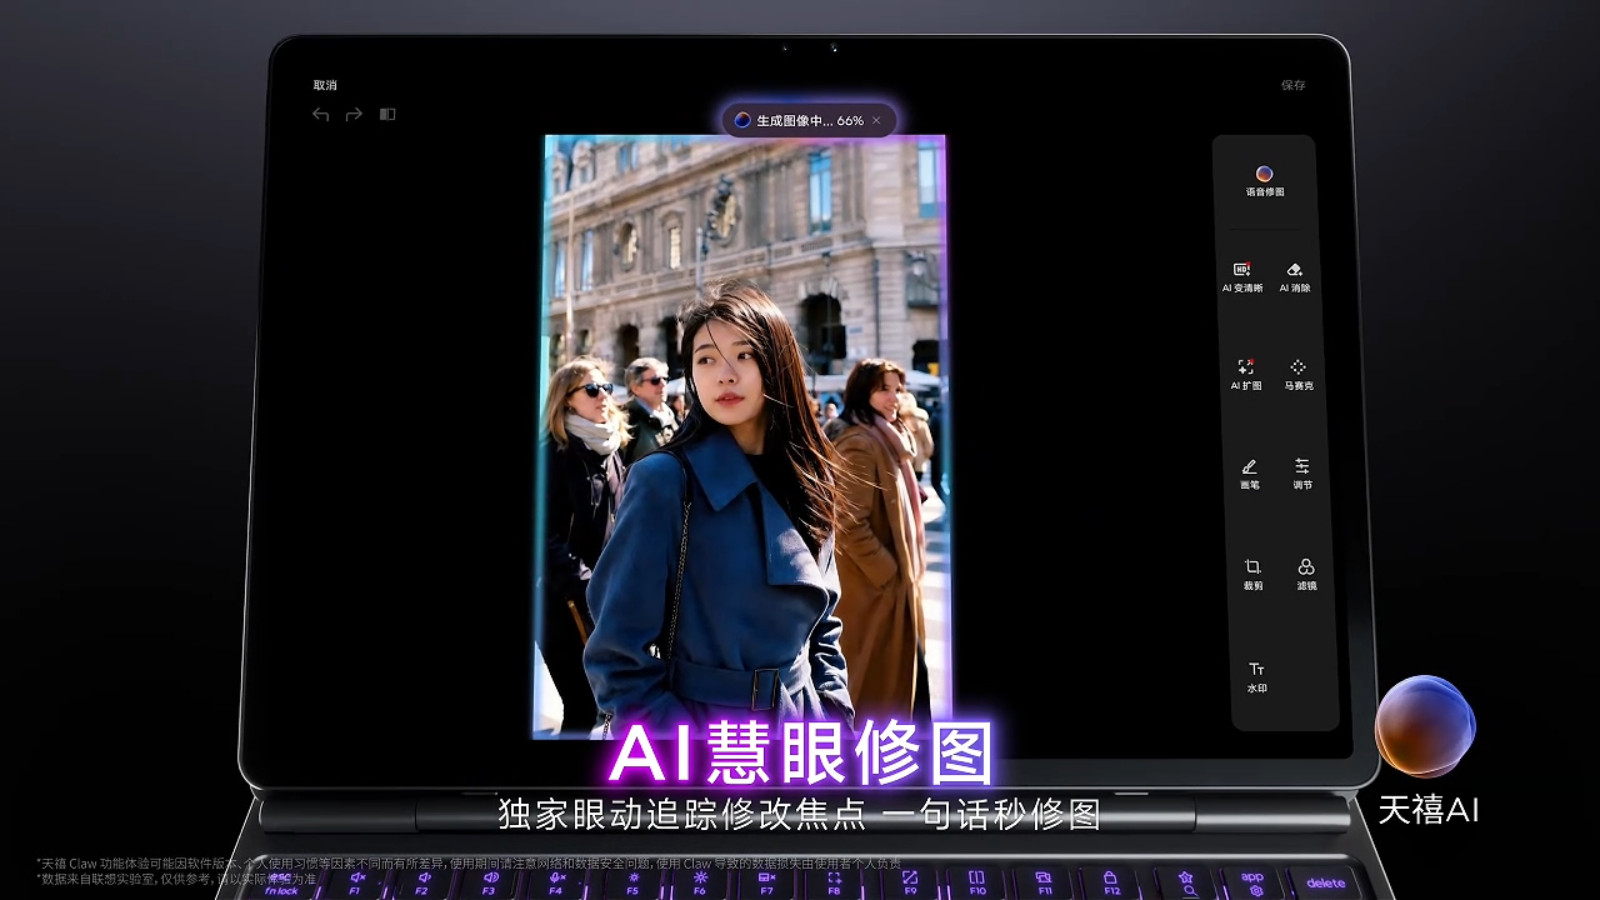Open the AI 扩图 expand tool

click(x=1246, y=374)
